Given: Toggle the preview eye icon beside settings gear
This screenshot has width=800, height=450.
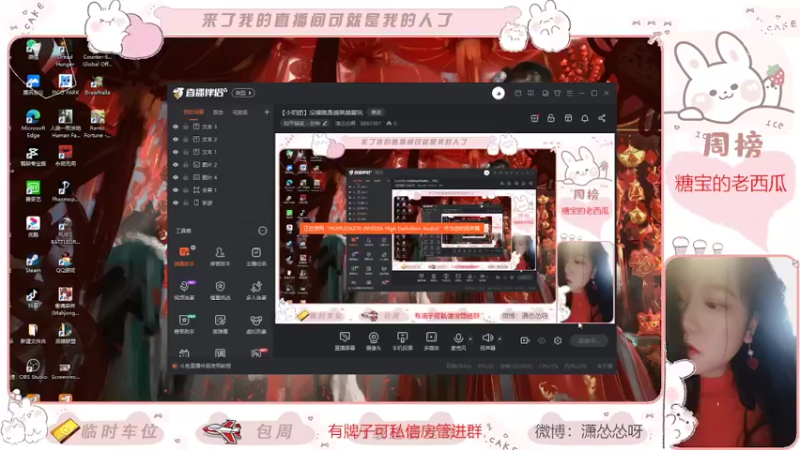Looking at the screenshot, I should 541,340.
